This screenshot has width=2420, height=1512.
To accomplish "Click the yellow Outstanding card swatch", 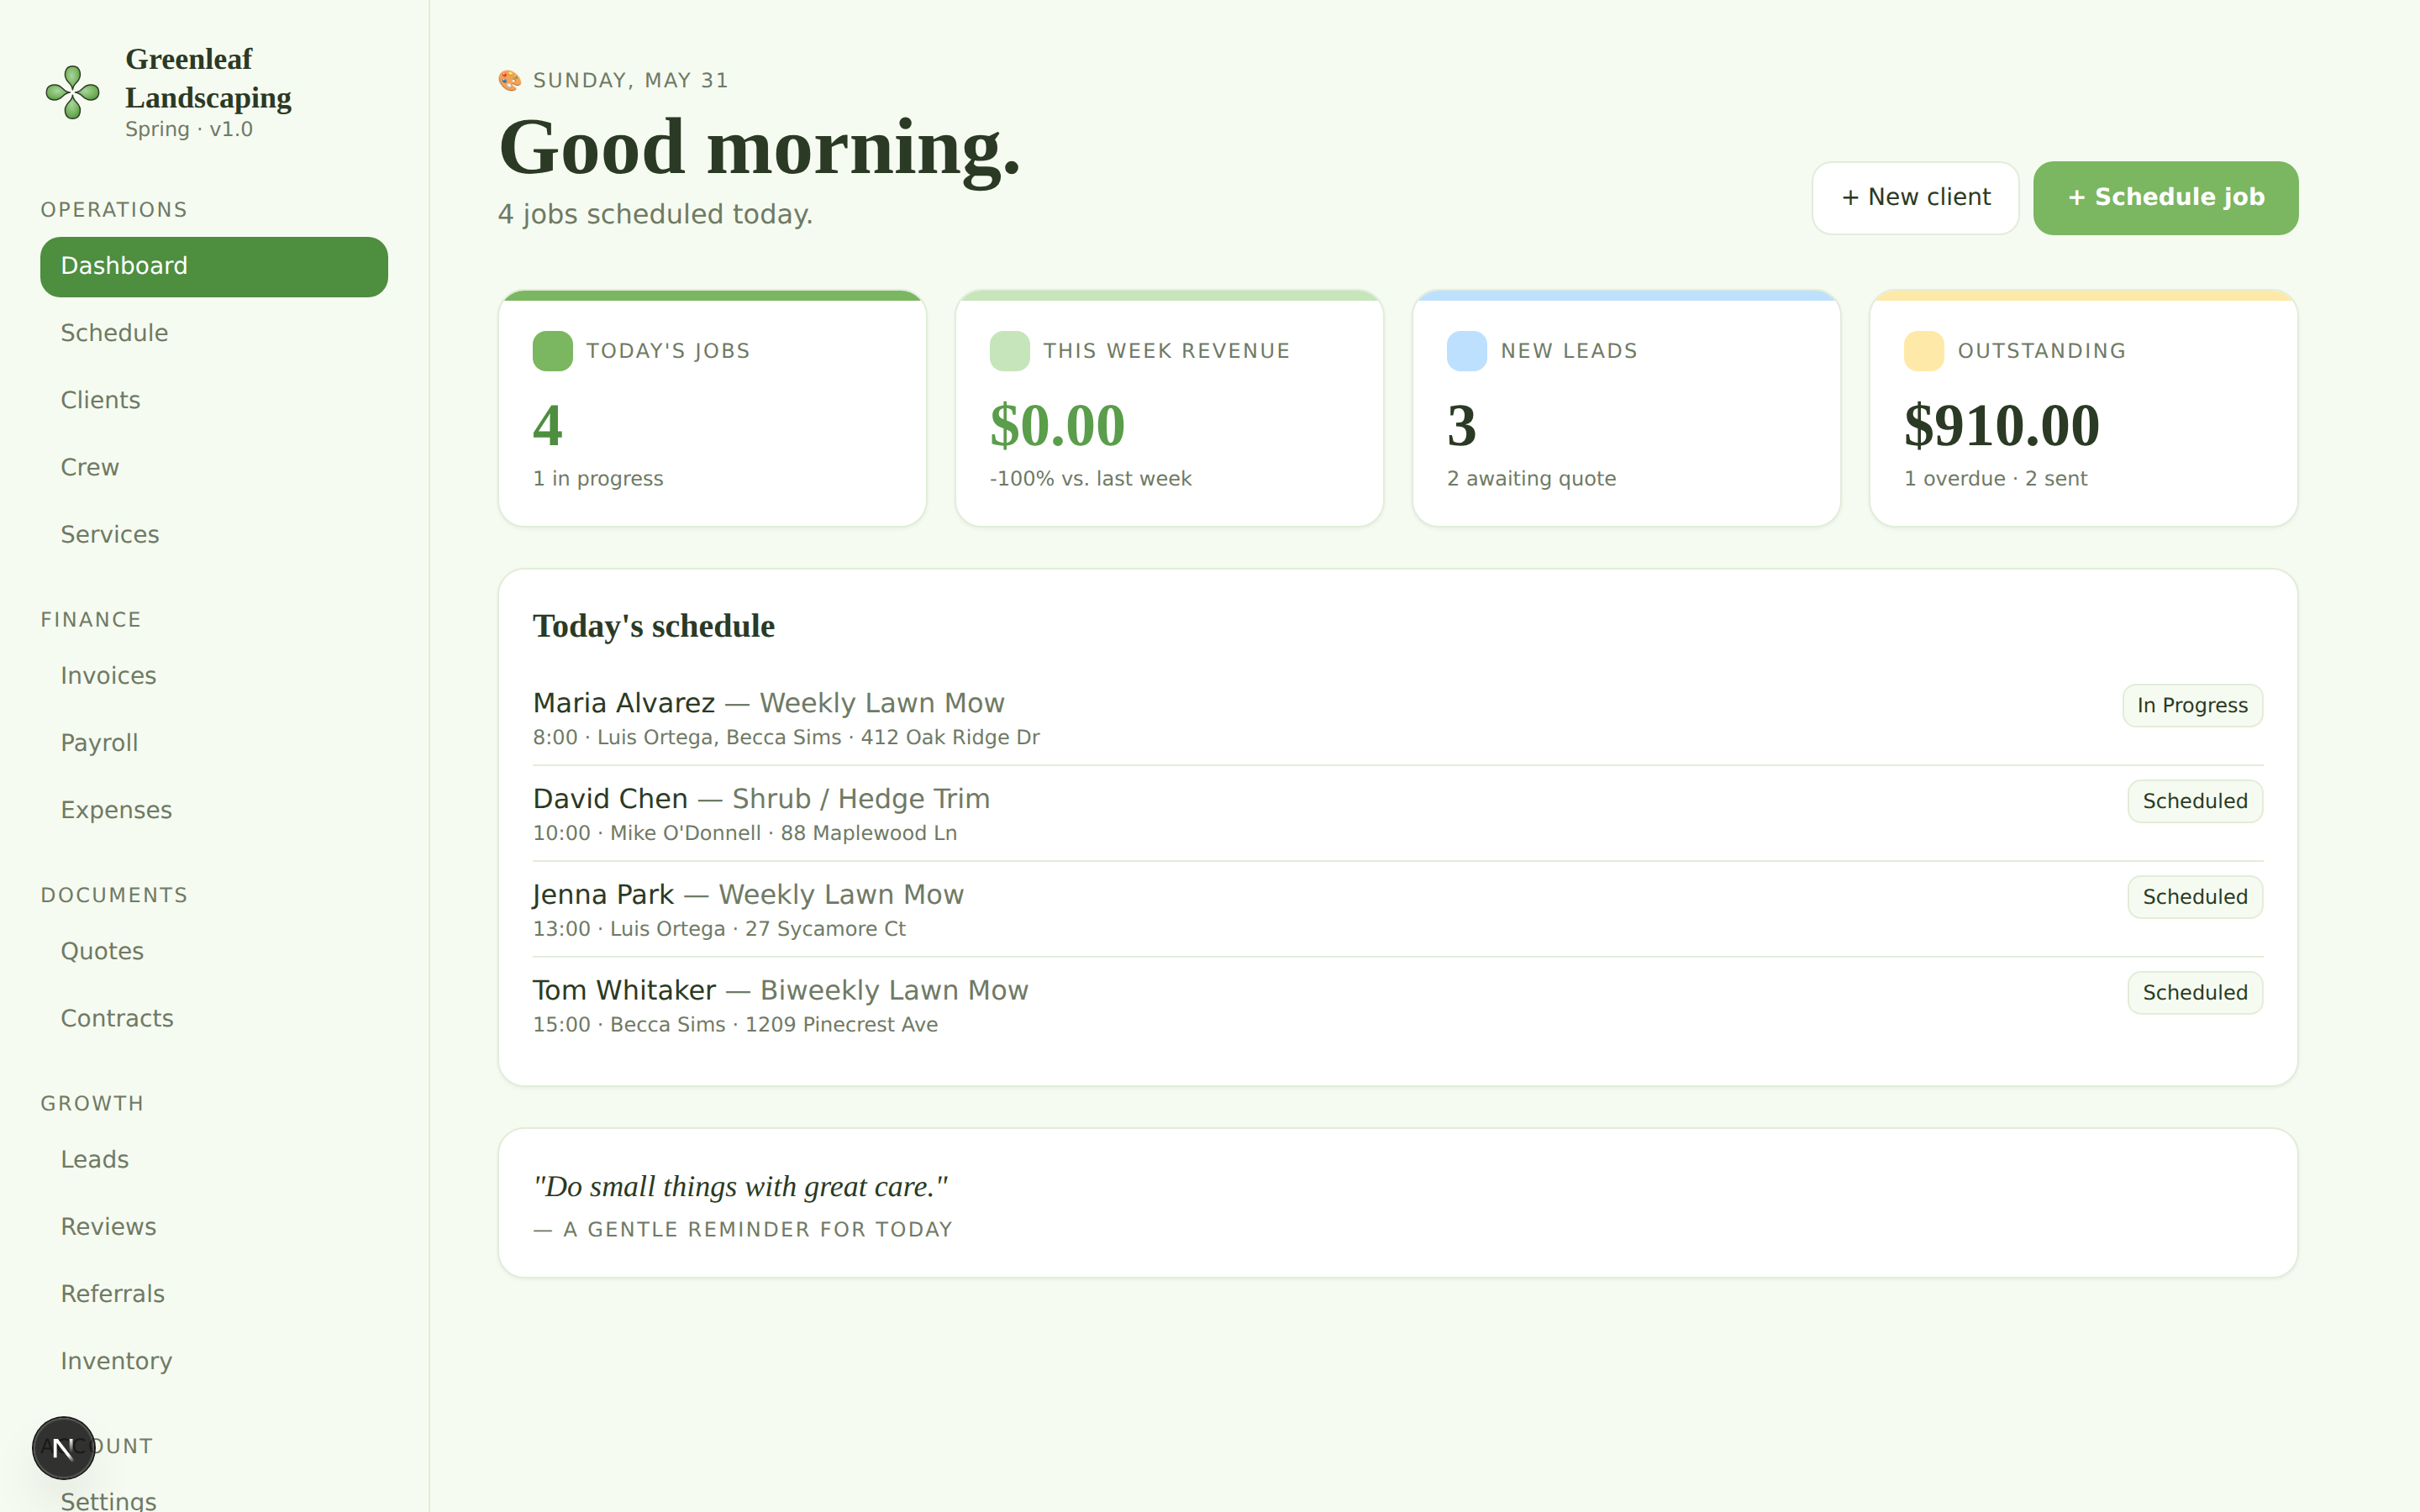I will tap(1923, 351).
